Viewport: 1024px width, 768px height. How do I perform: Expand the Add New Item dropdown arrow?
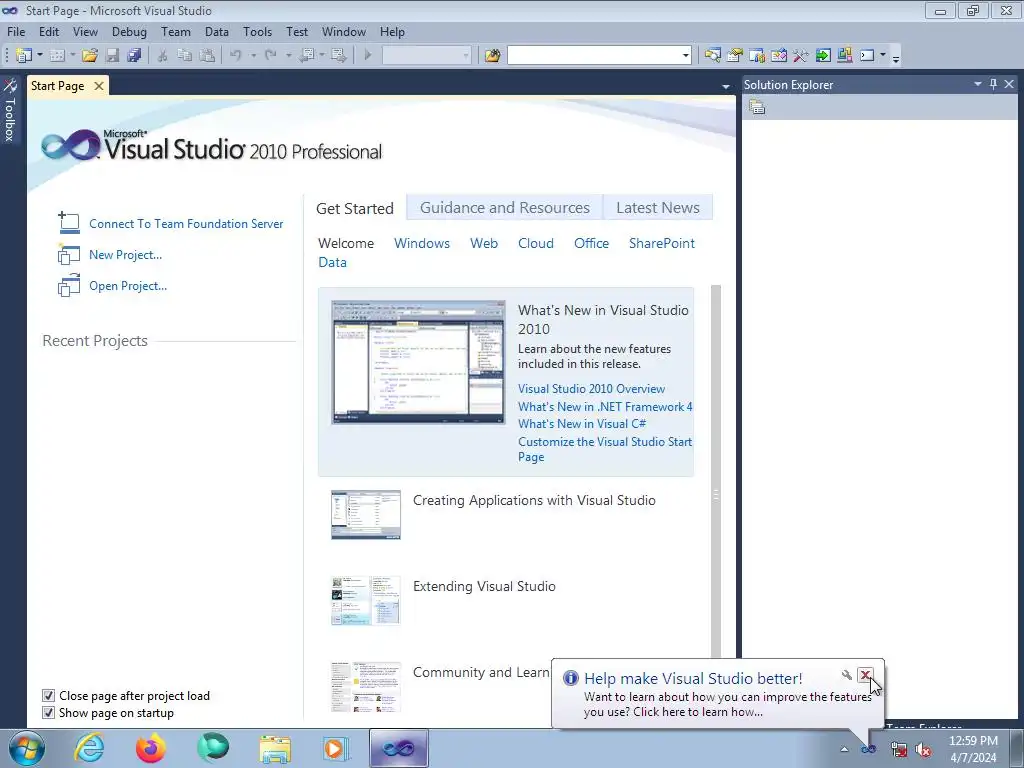[x=72, y=56]
